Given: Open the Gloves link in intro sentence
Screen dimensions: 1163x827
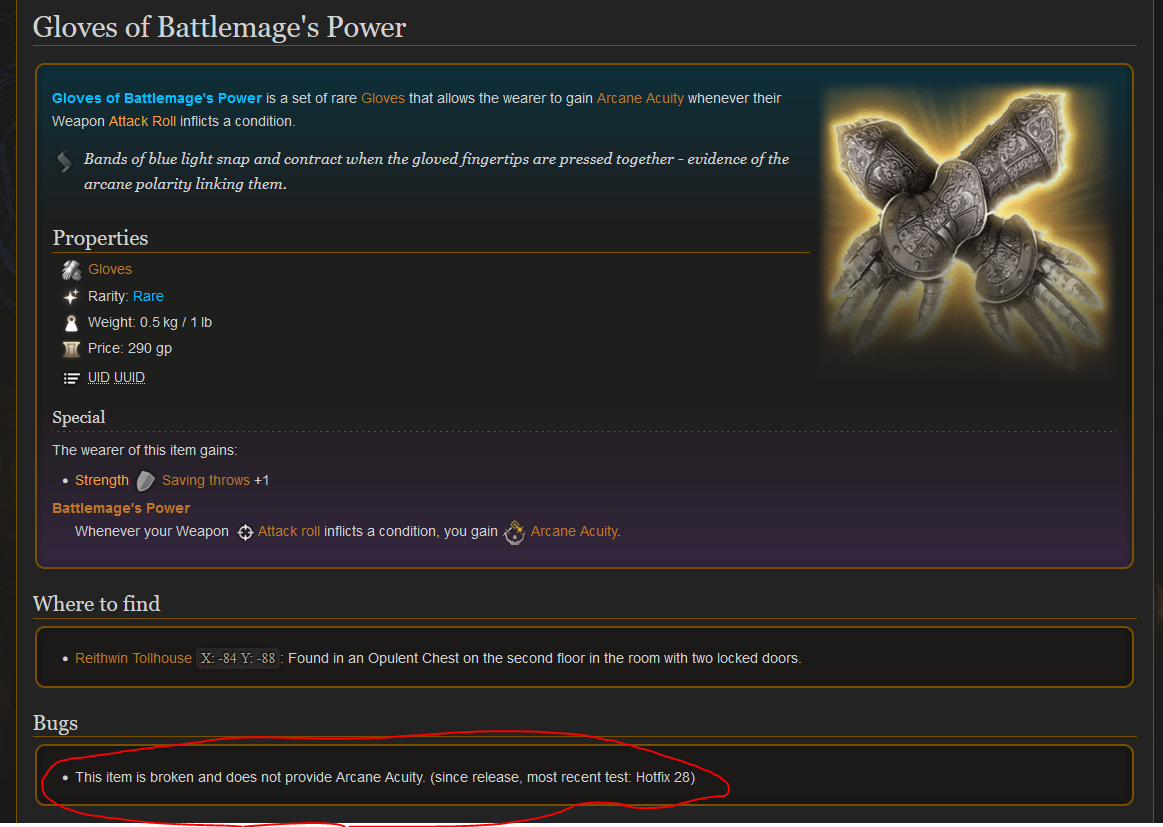Looking at the screenshot, I should [383, 98].
